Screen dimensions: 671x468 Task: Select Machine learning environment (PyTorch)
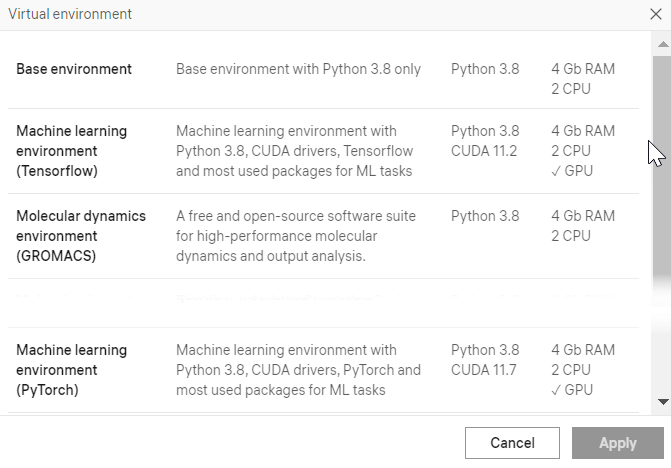pos(71,370)
